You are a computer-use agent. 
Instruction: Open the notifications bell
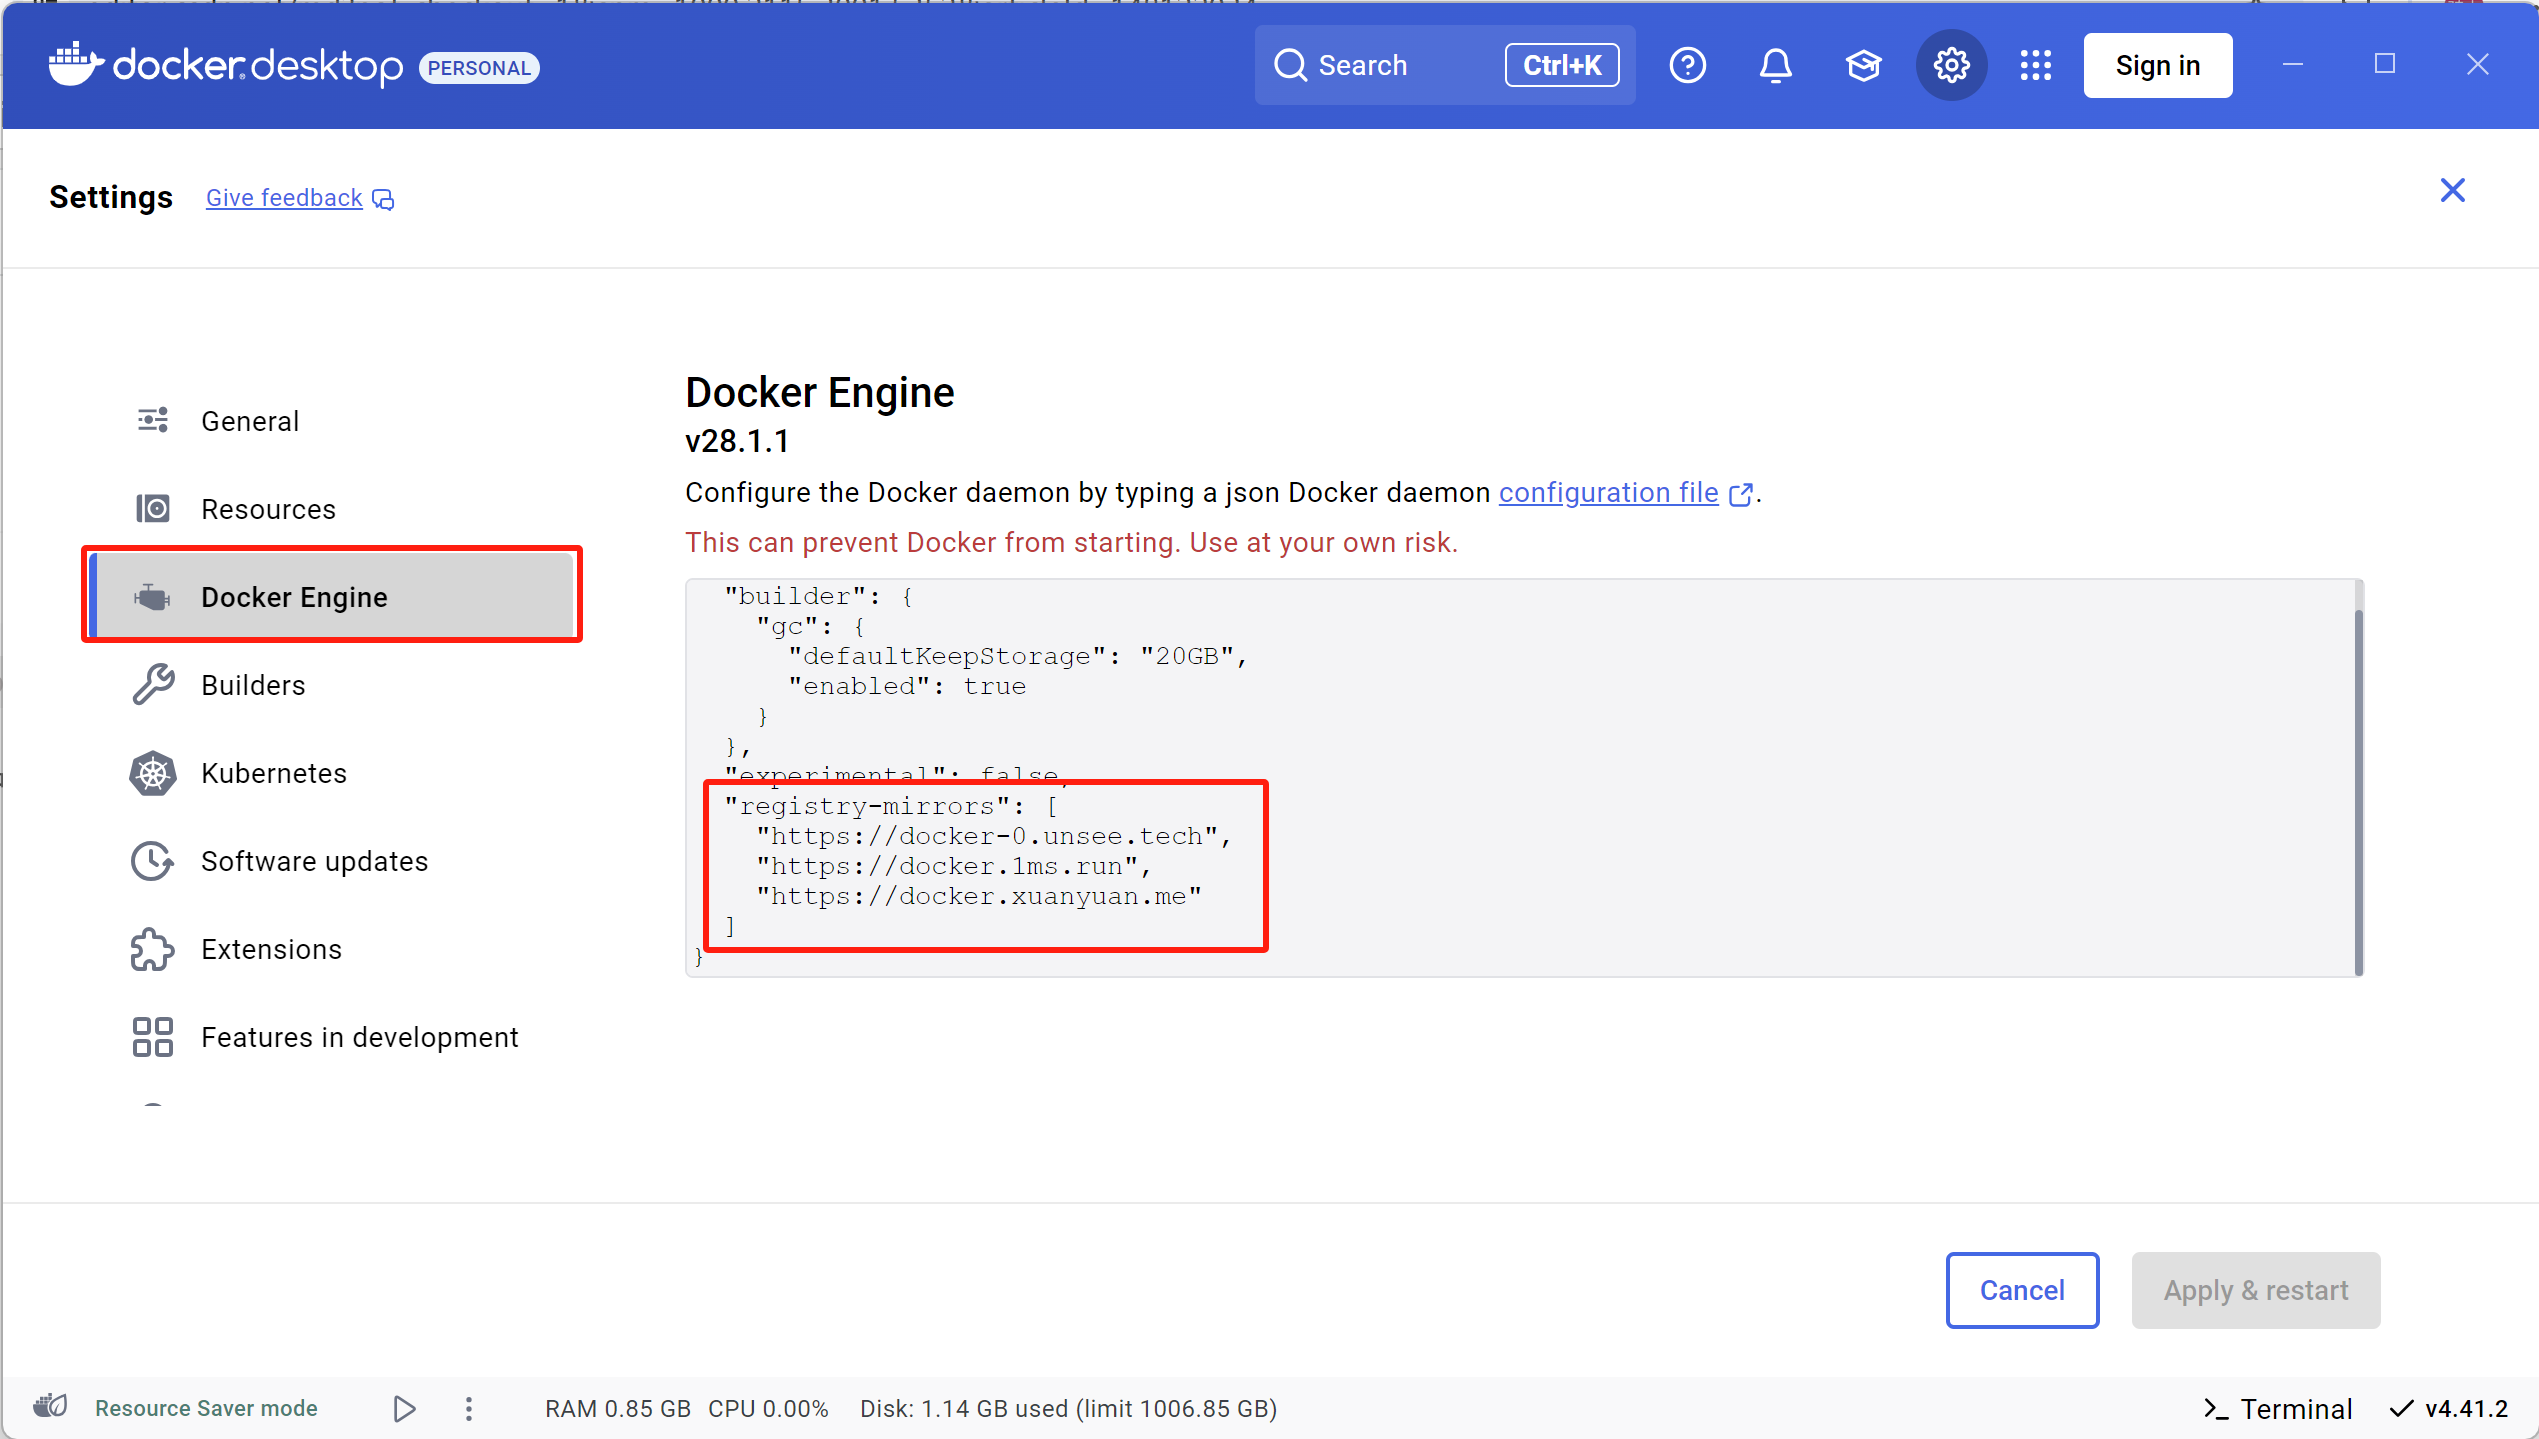coord(1775,66)
